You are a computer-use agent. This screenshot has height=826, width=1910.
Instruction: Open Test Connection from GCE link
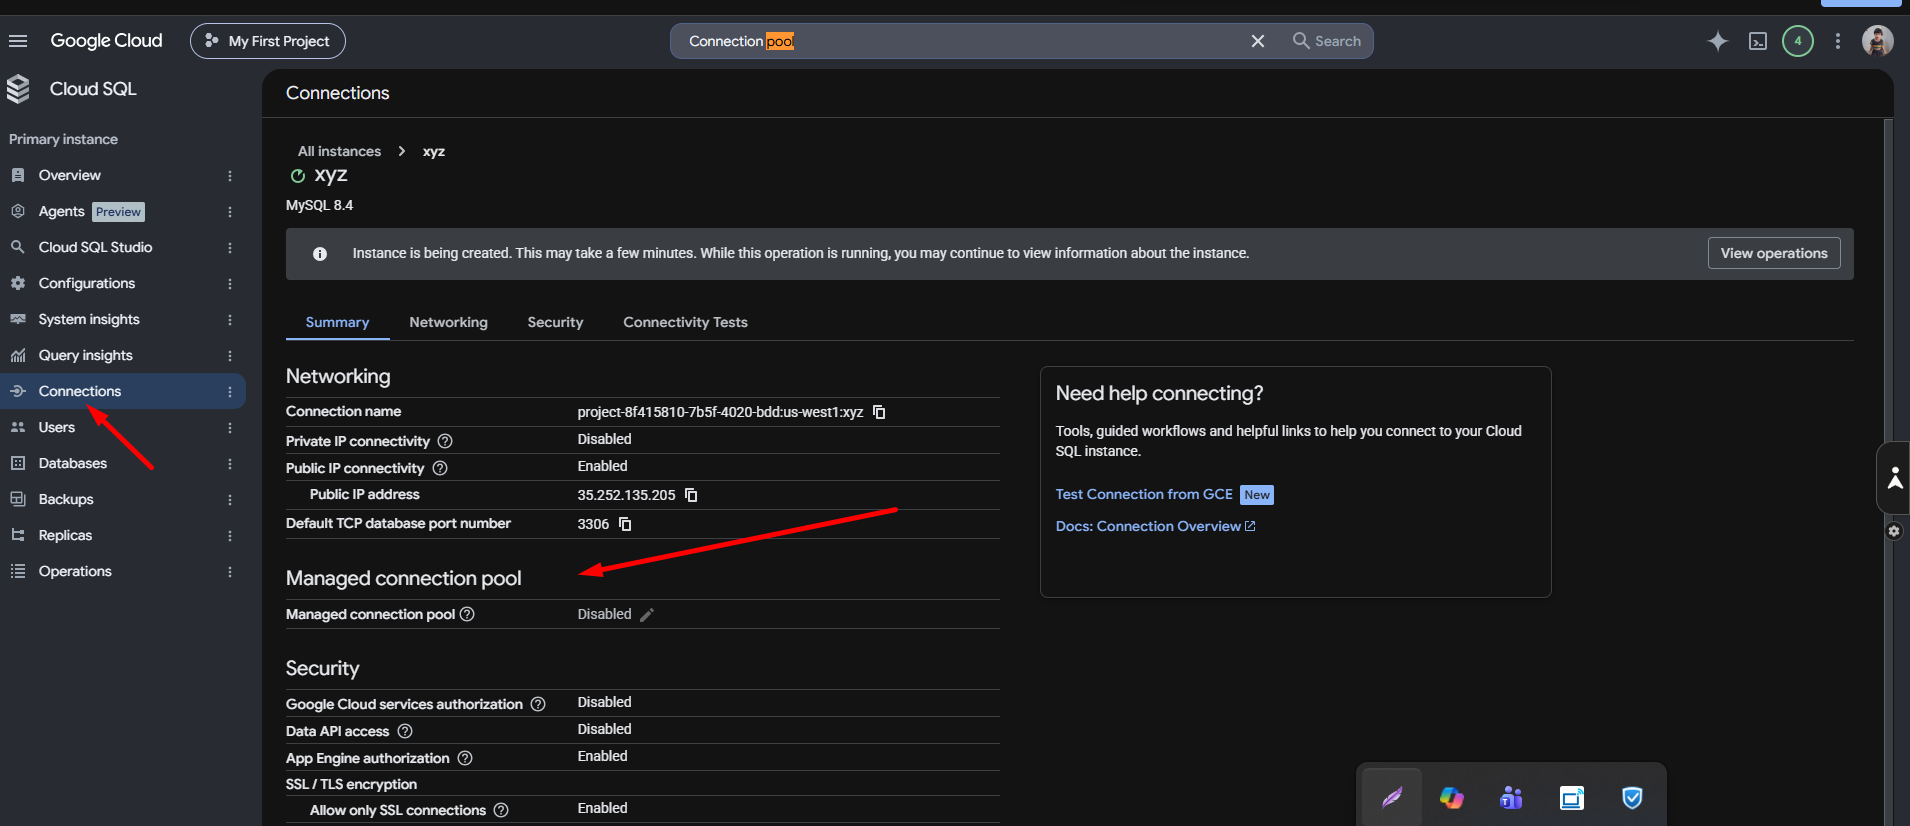pos(1144,494)
